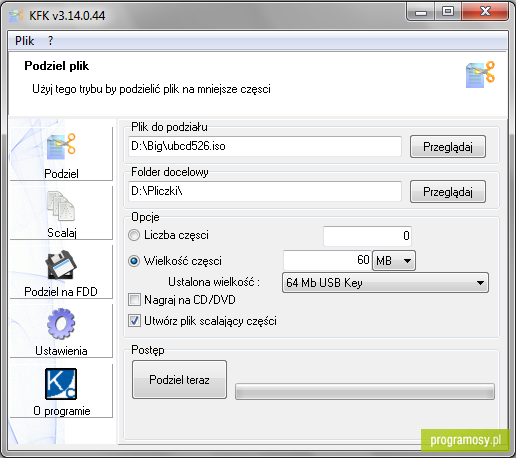Click the Podziel plik heading text
Screen dimensions: 516x458
pos(57,66)
